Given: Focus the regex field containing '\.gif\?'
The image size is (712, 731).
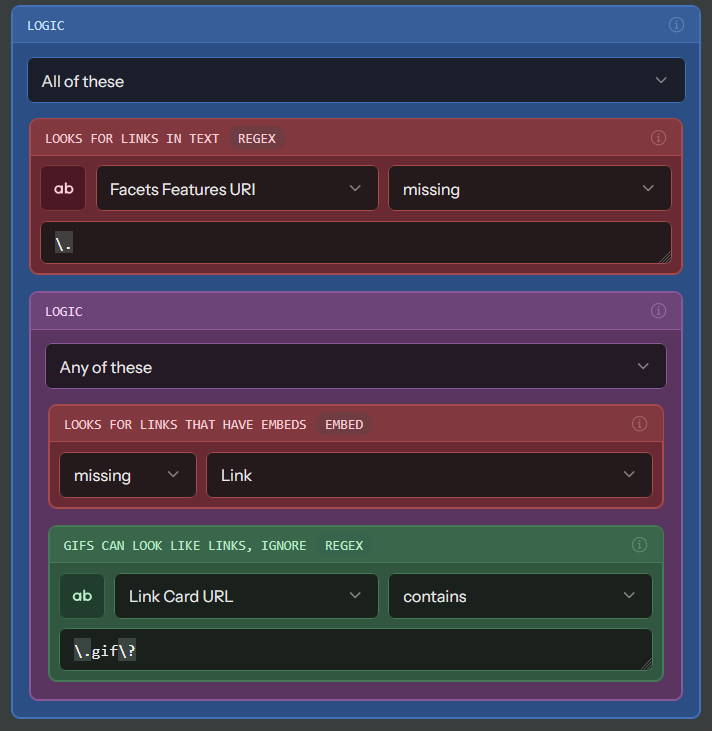Looking at the screenshot, I should (355, 650).
